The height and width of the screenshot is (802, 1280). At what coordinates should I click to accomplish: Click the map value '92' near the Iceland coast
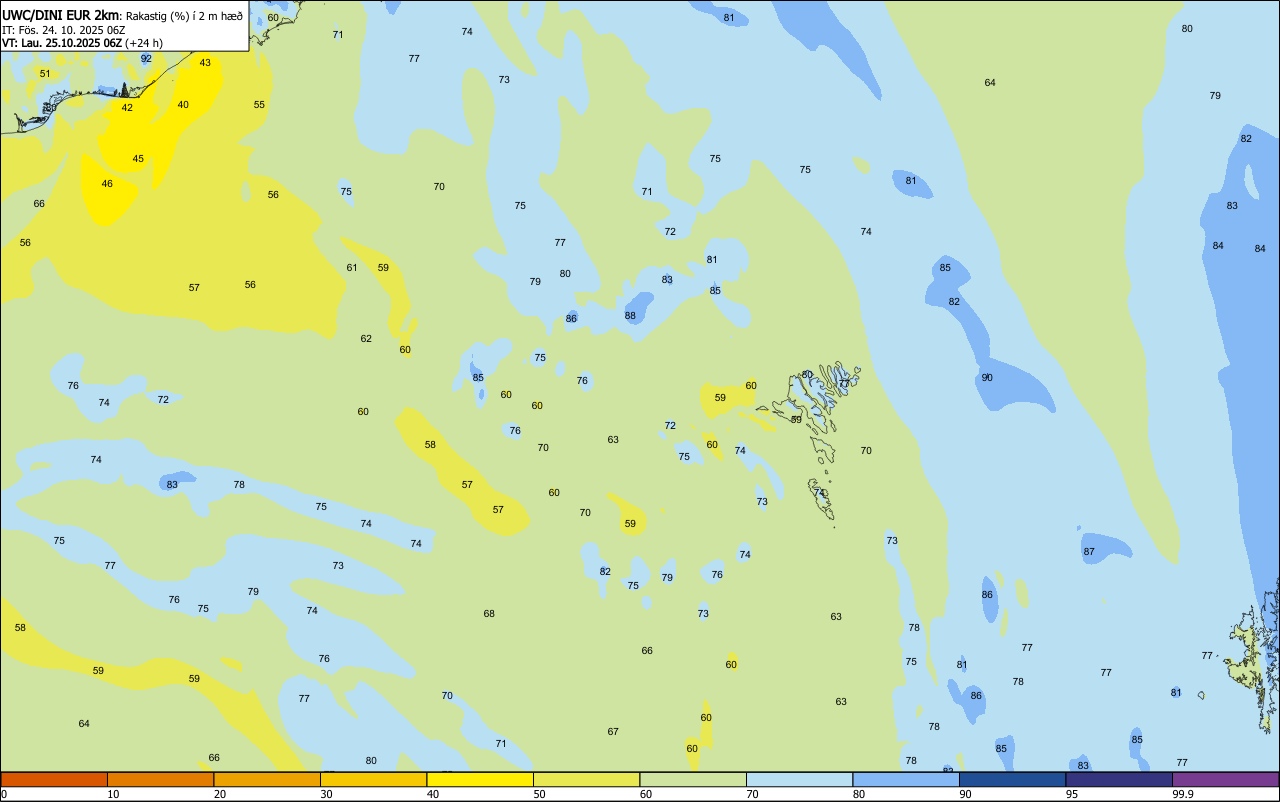(x=146, y=58)
